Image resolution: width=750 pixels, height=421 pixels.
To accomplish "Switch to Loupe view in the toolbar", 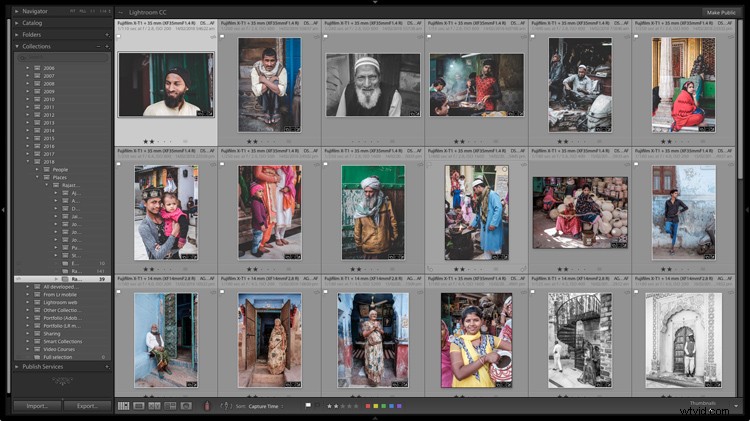I will tap(139, 406).
